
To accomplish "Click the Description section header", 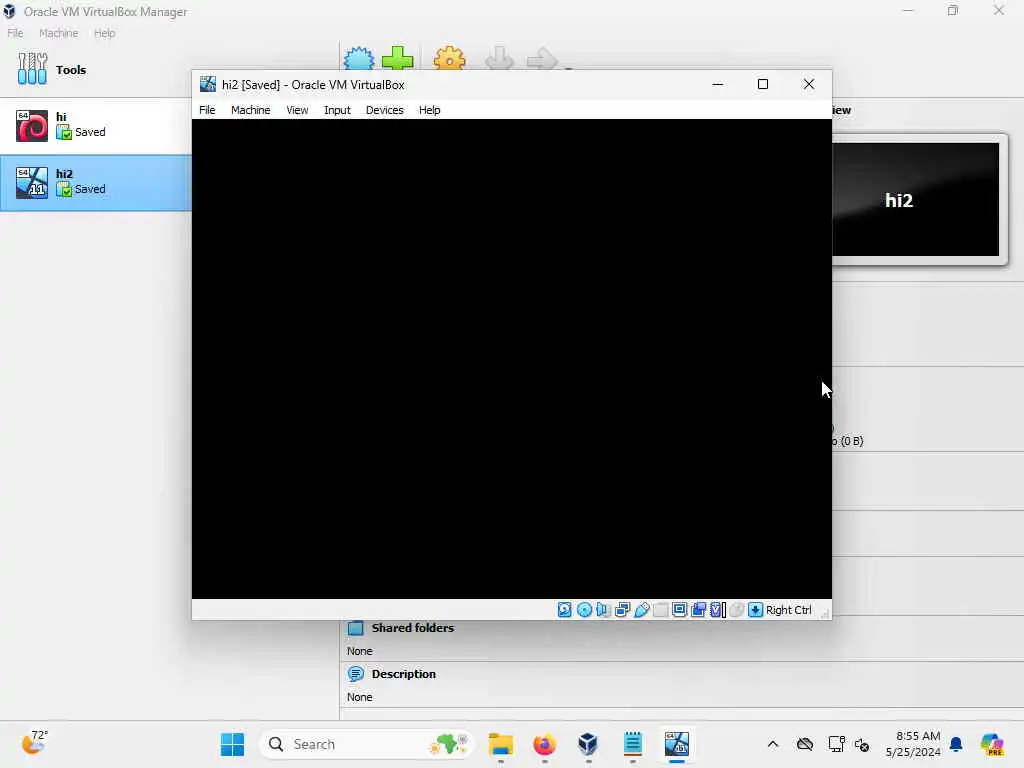I will click(x=404, y=674).
